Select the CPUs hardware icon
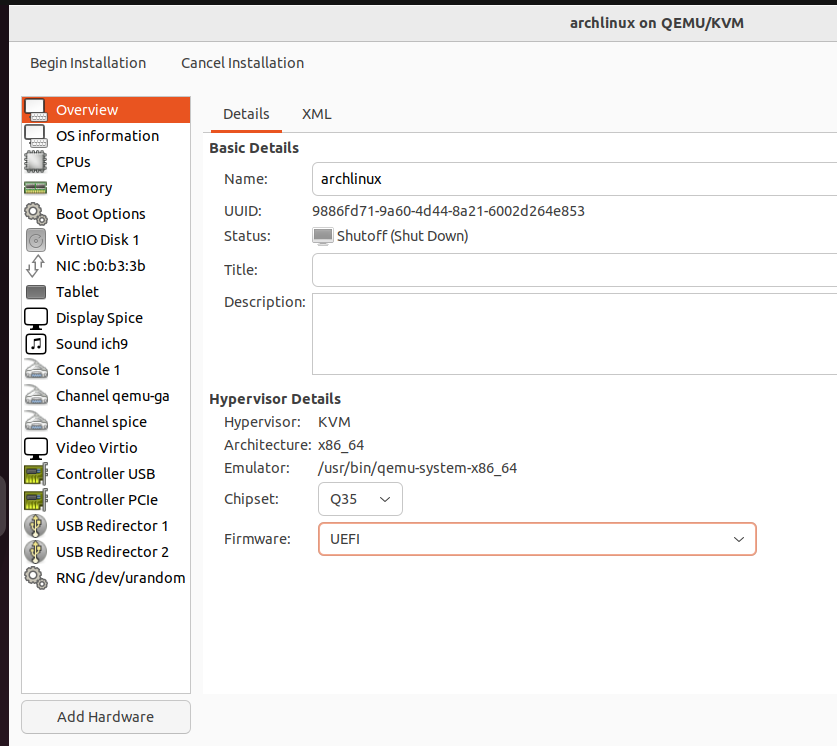The image size is (837, 746). click(35, 161)
